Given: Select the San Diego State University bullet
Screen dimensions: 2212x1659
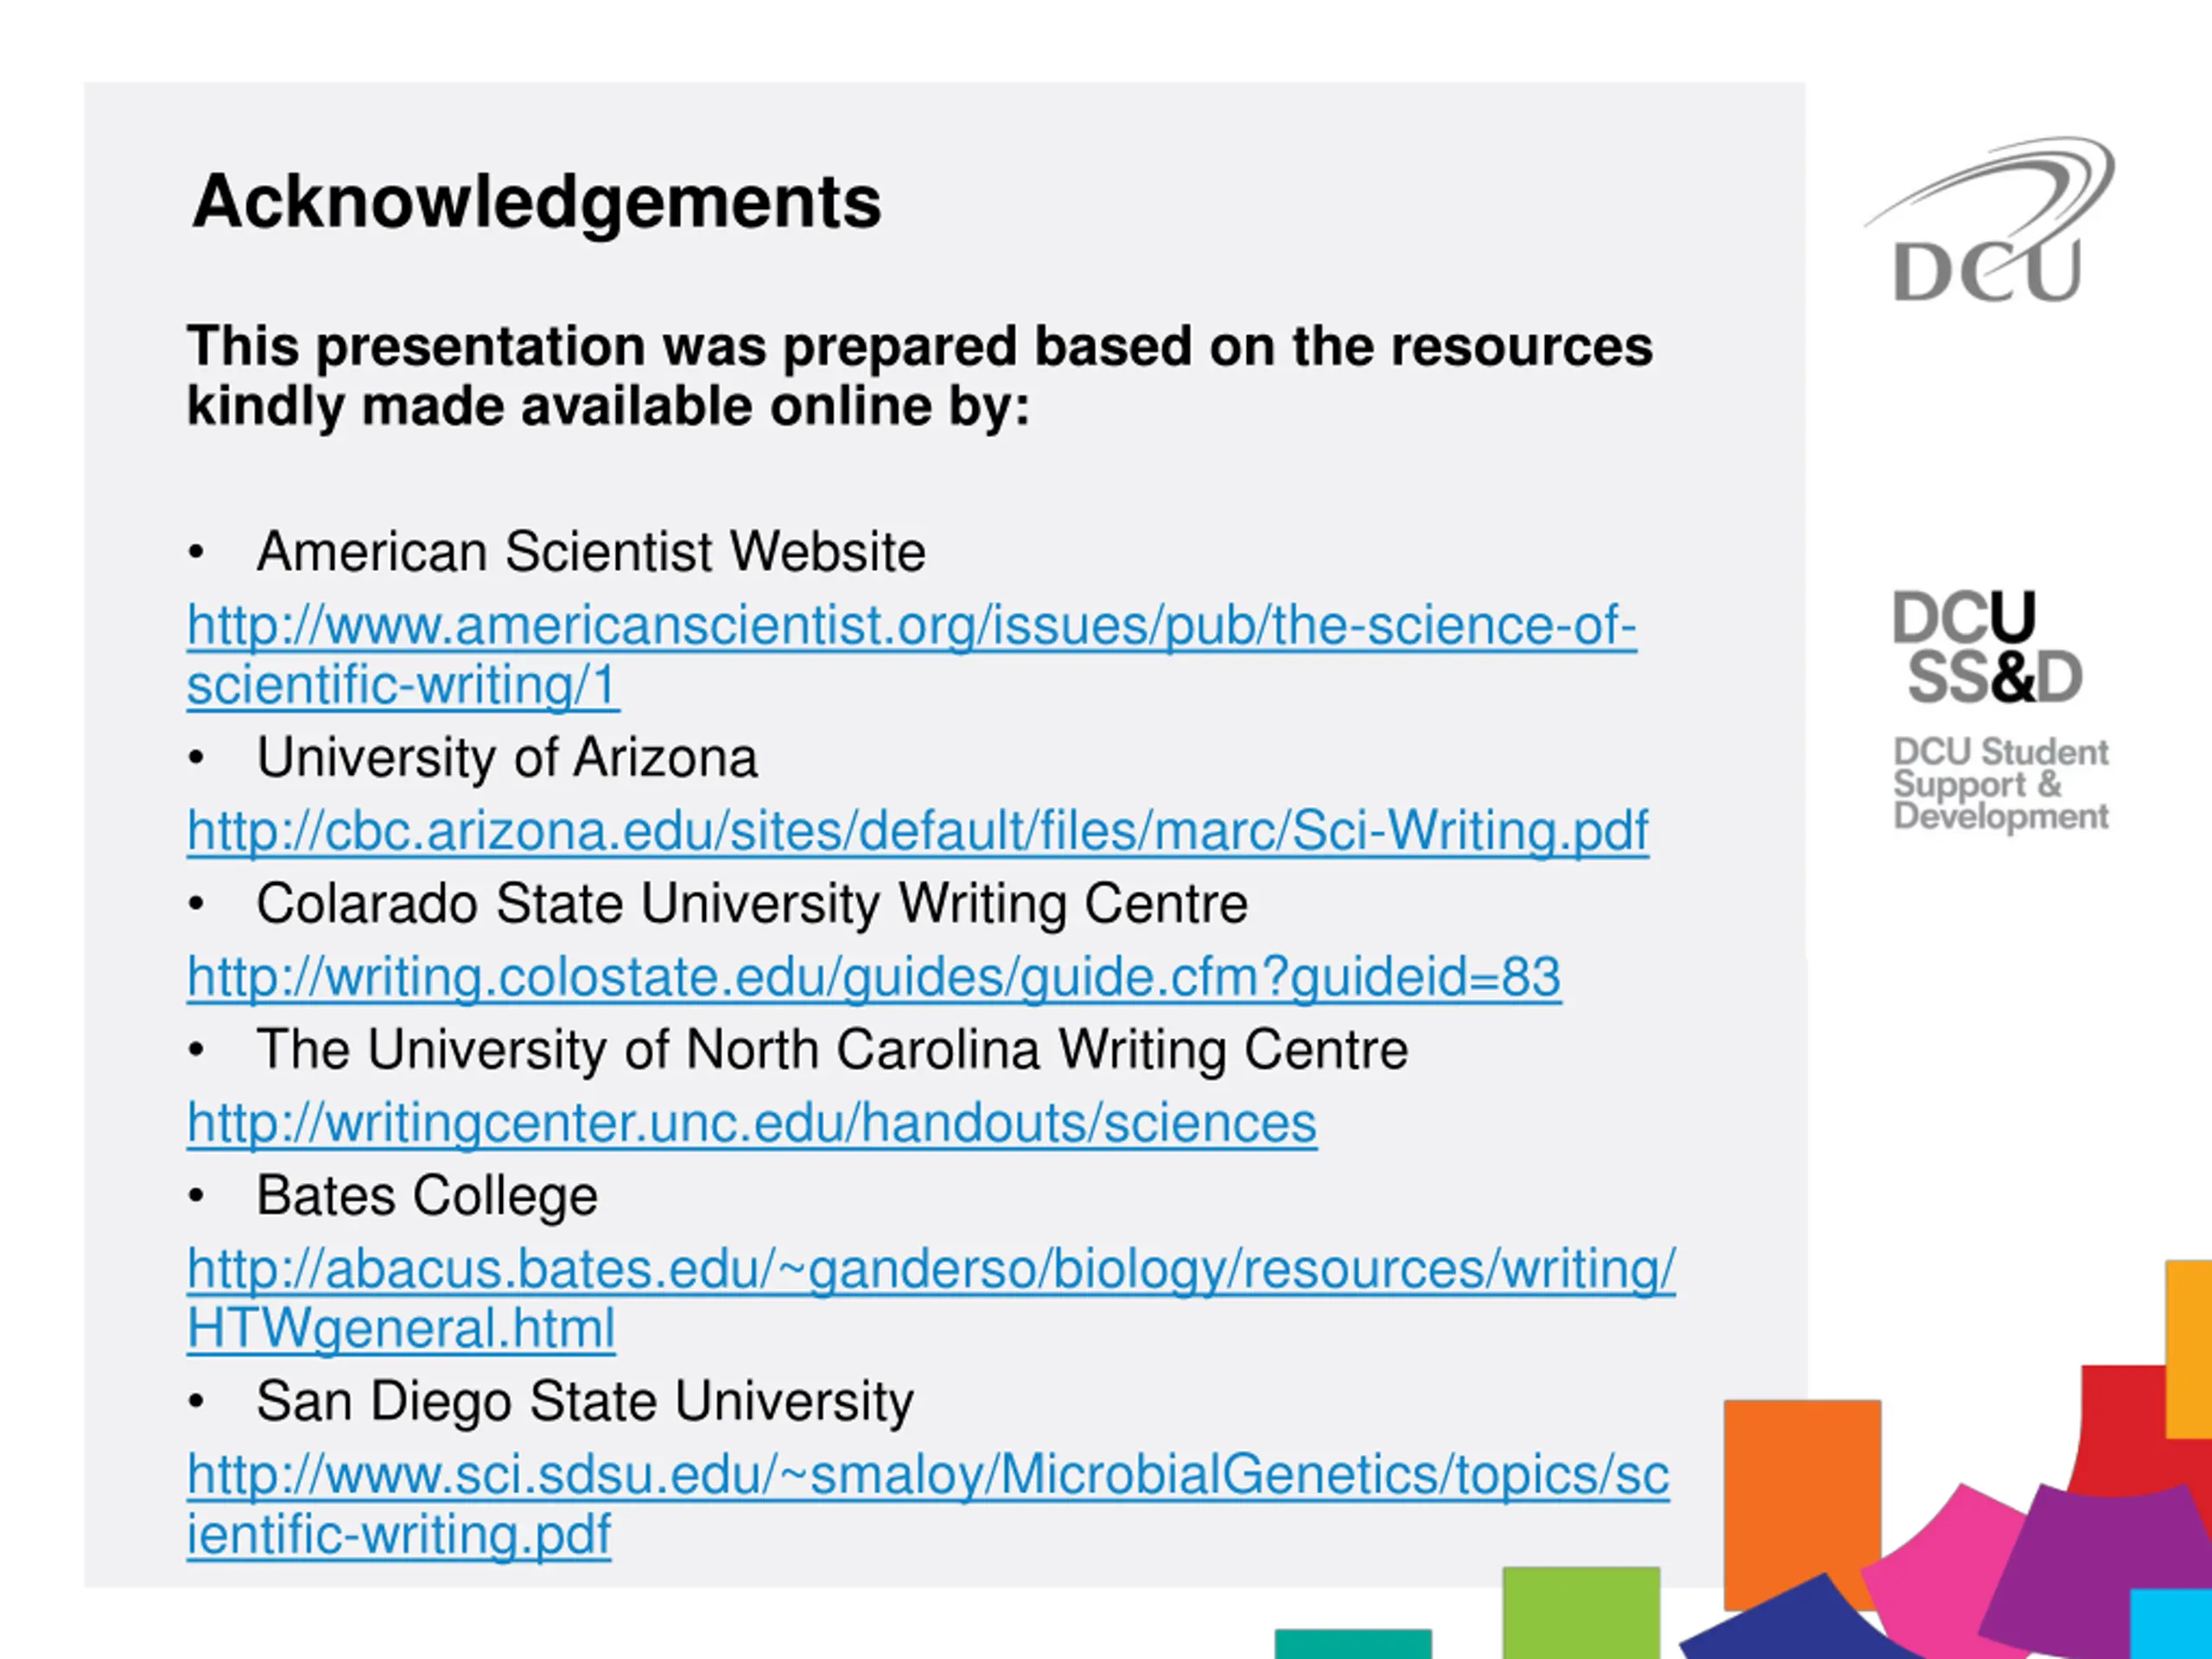Looking at the screenshot, I should click(585, 1402).
